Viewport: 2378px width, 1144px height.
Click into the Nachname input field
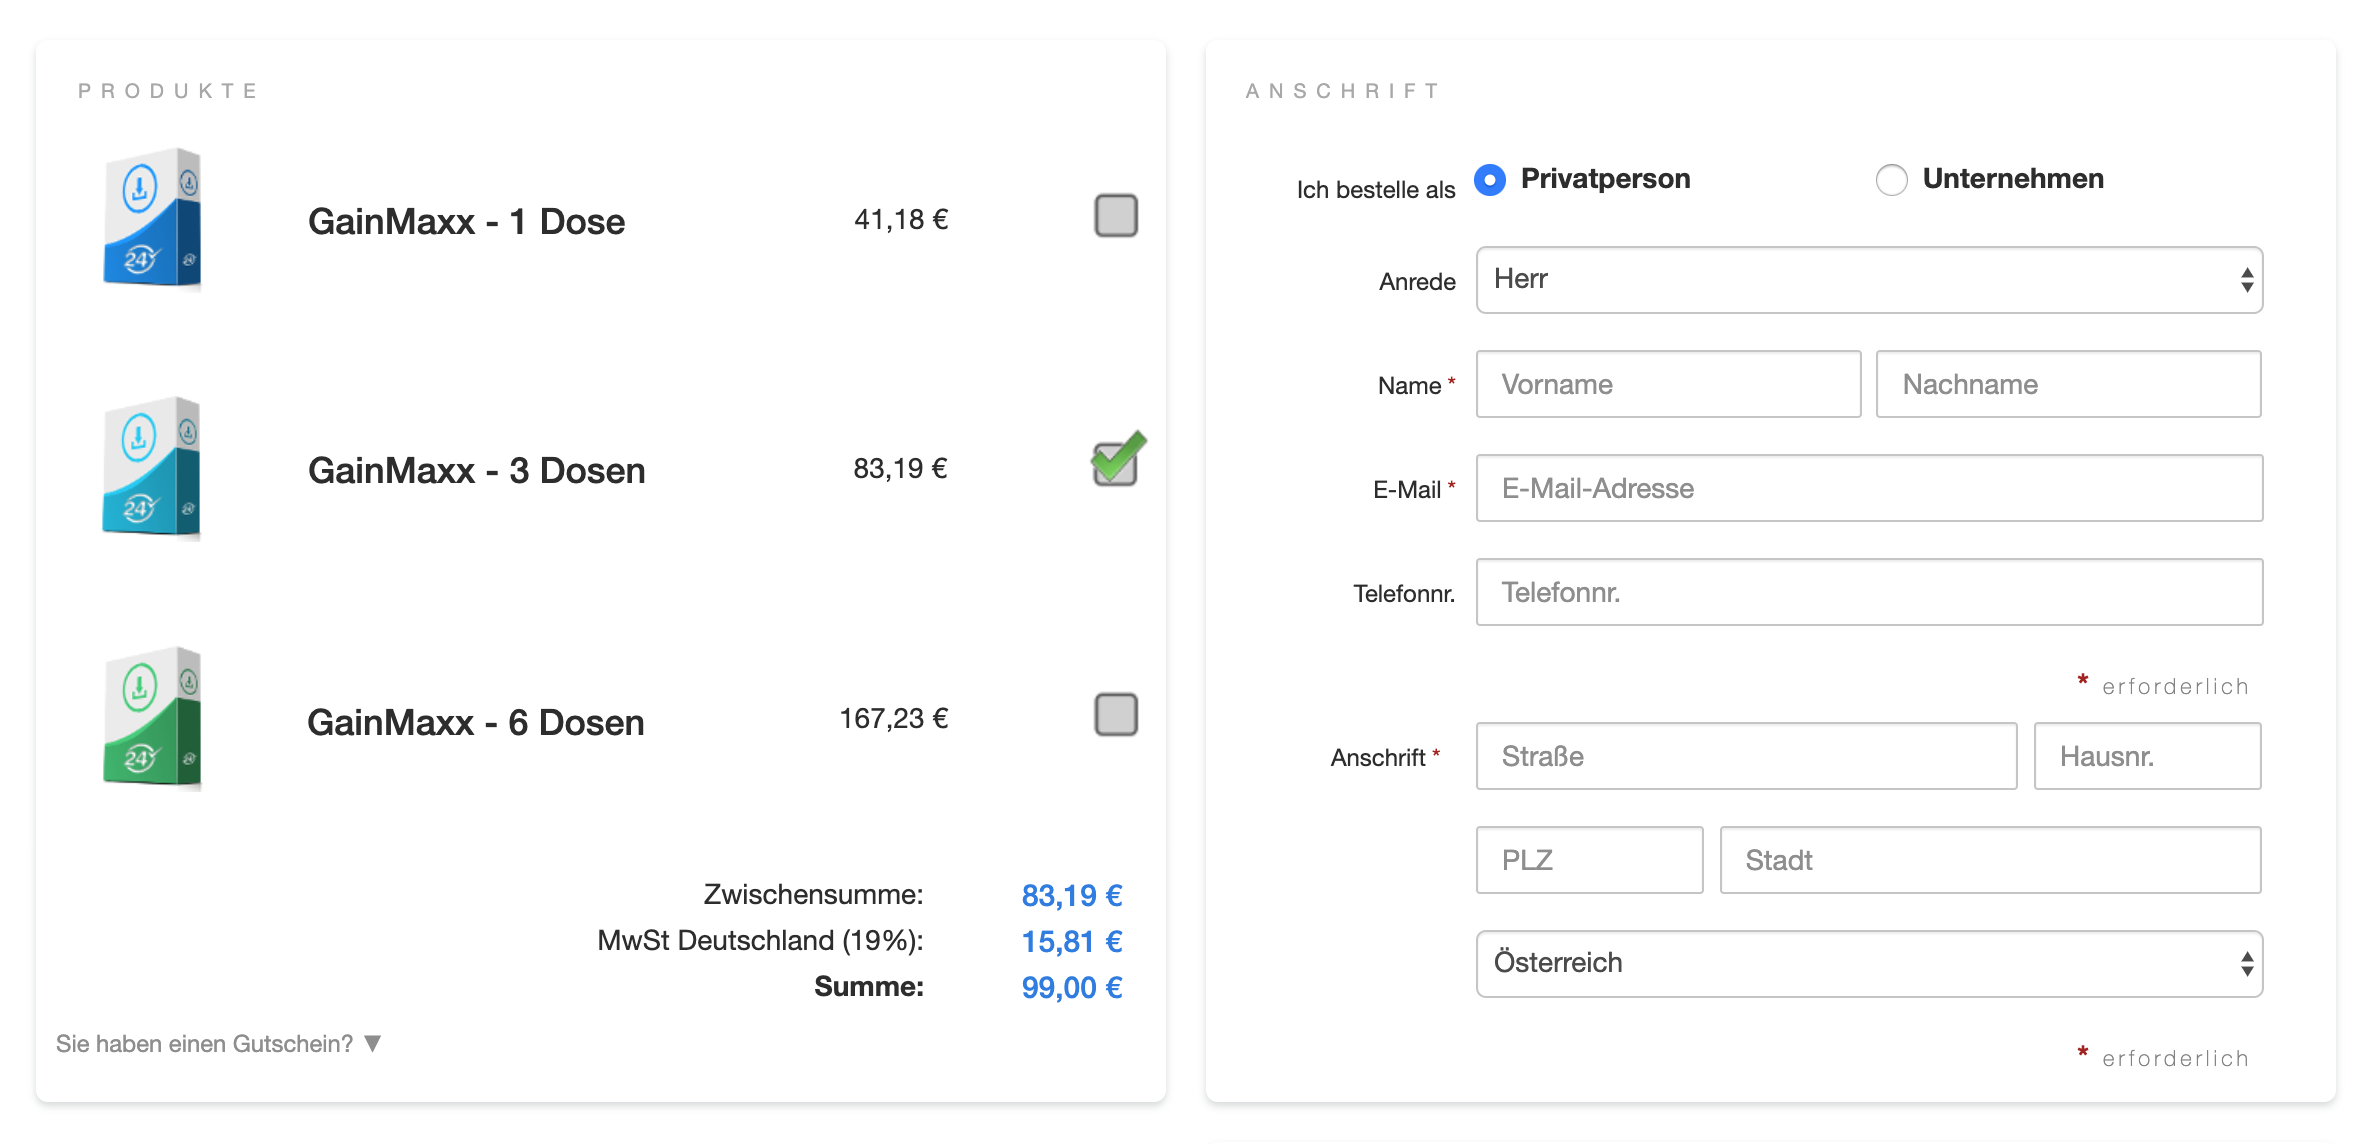point(2067,385)
